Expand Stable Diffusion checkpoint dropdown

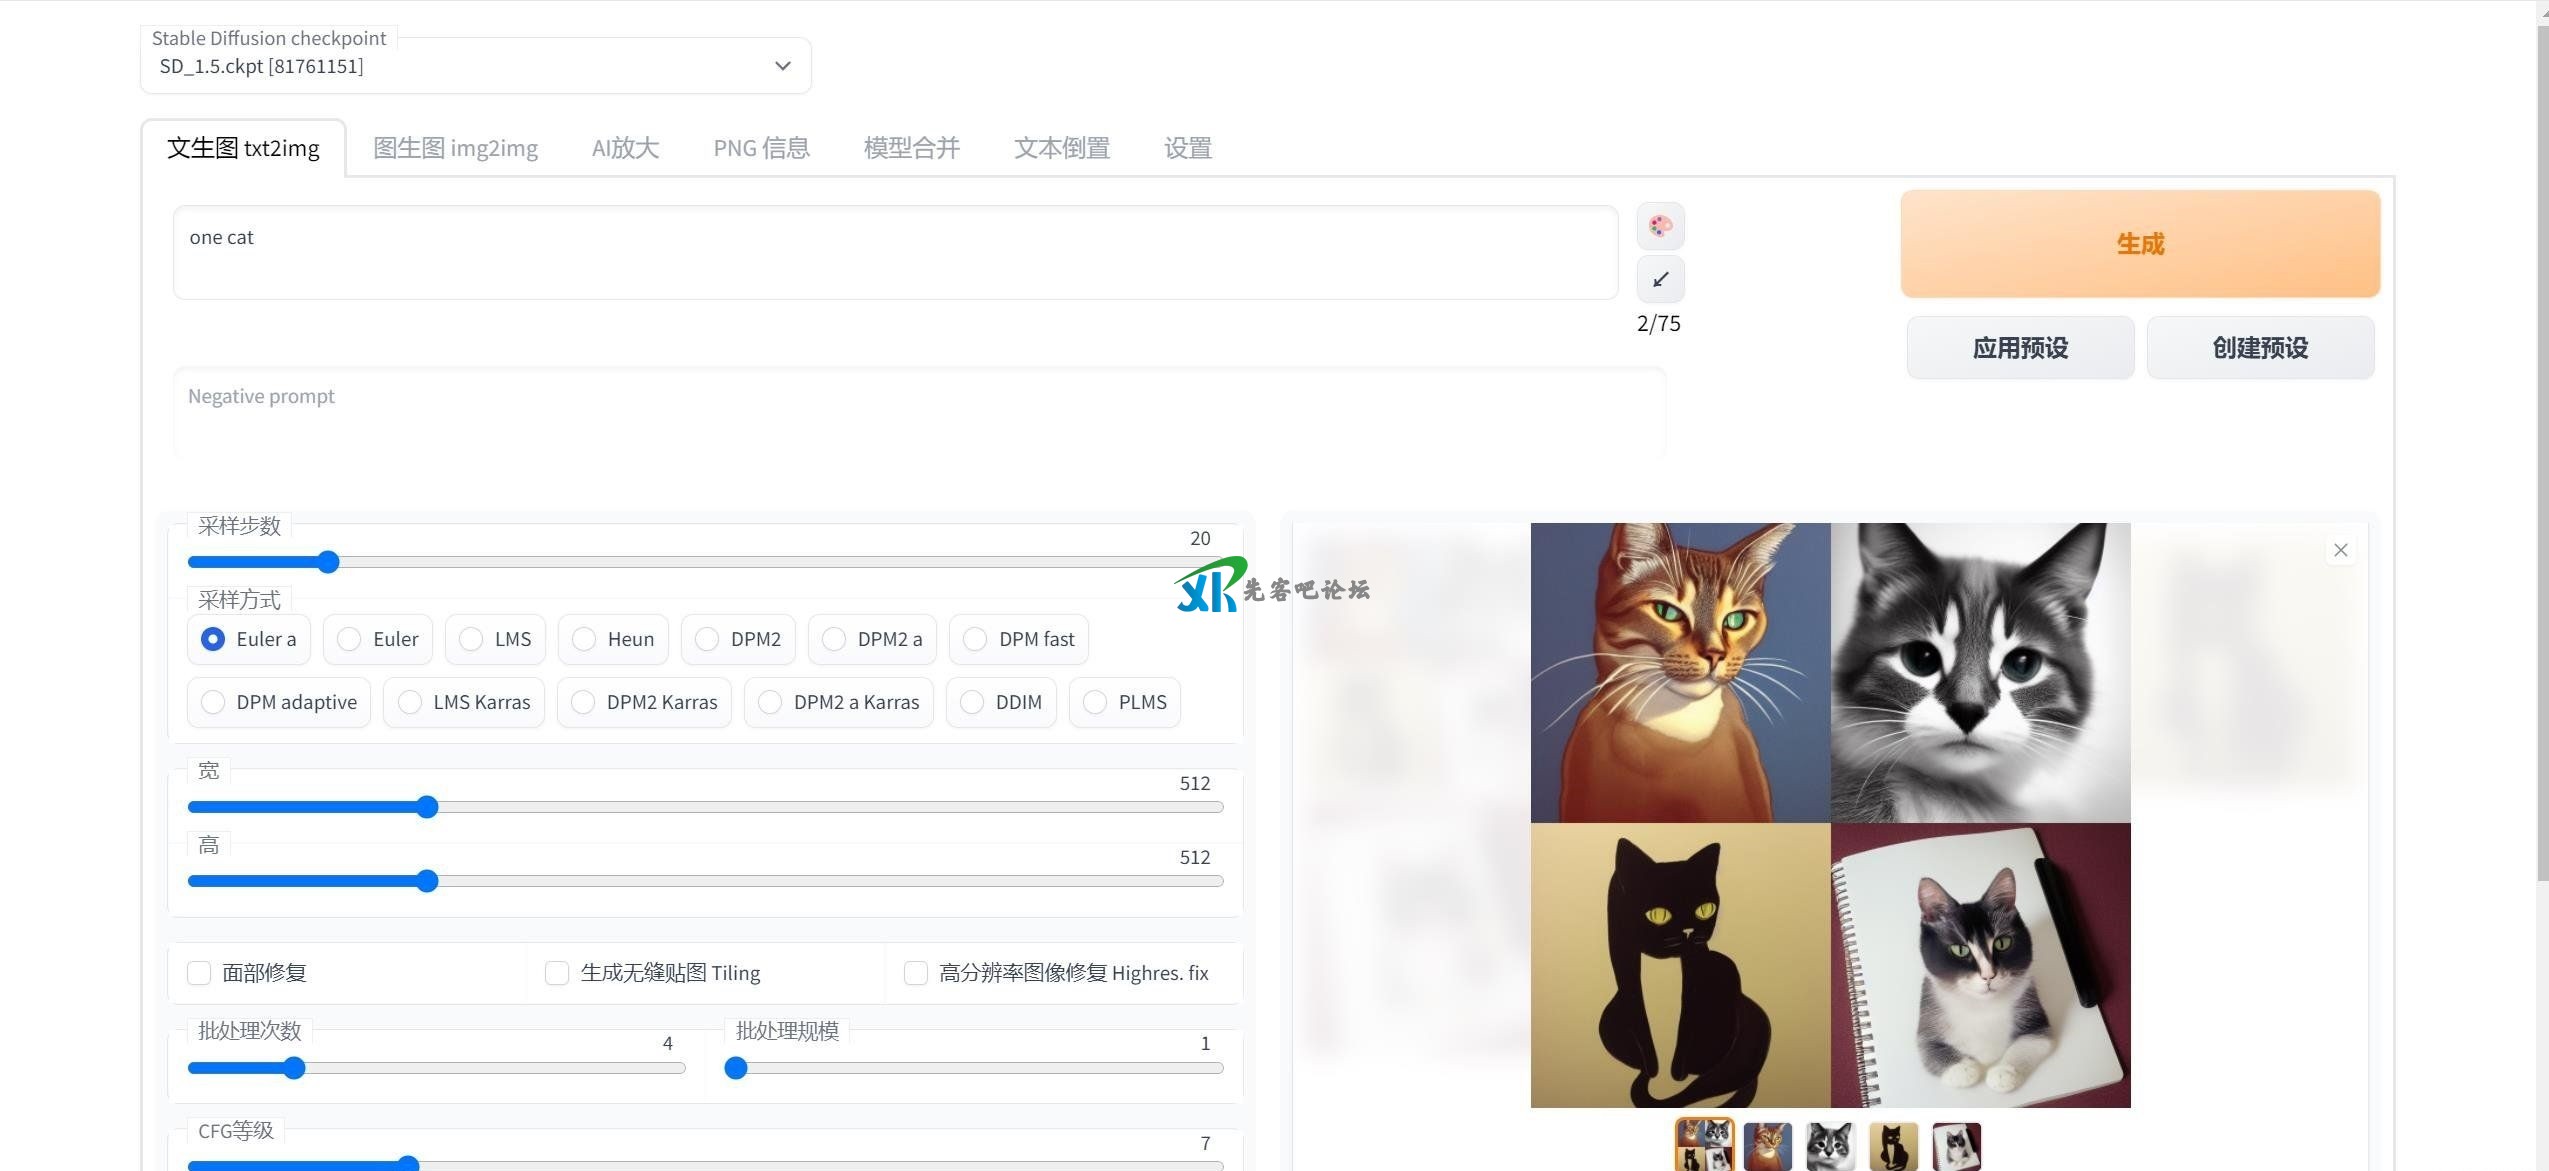tap(782, 66)
